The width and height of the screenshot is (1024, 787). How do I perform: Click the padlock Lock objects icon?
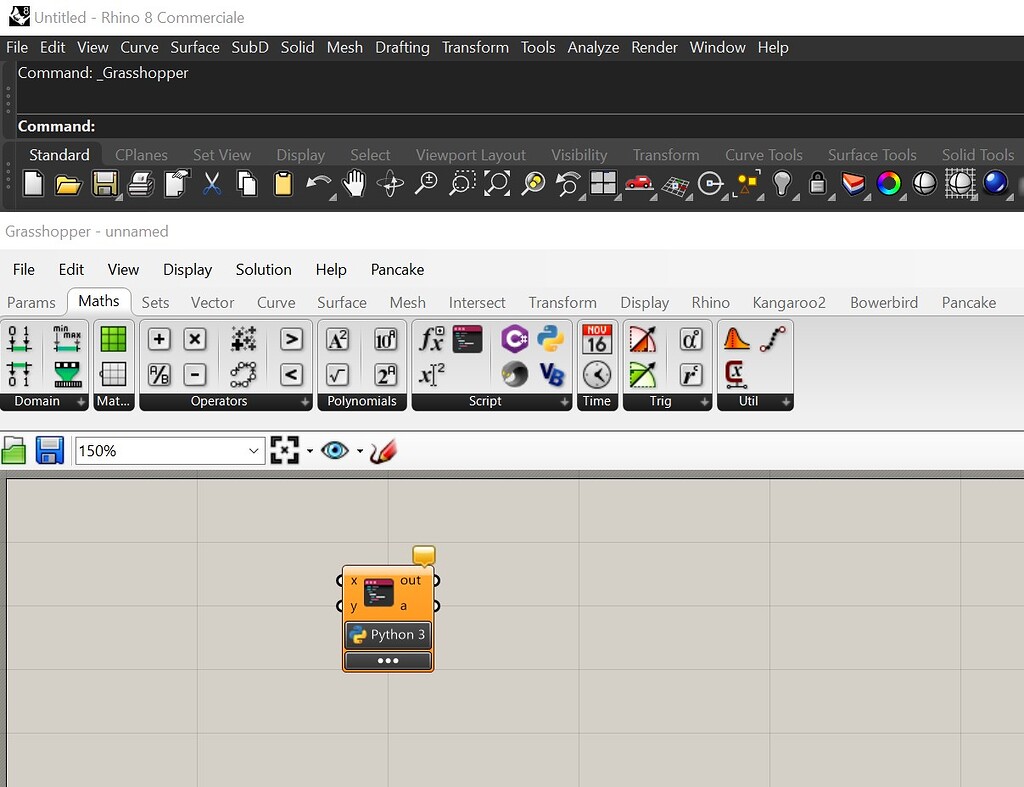coord(817,184)
